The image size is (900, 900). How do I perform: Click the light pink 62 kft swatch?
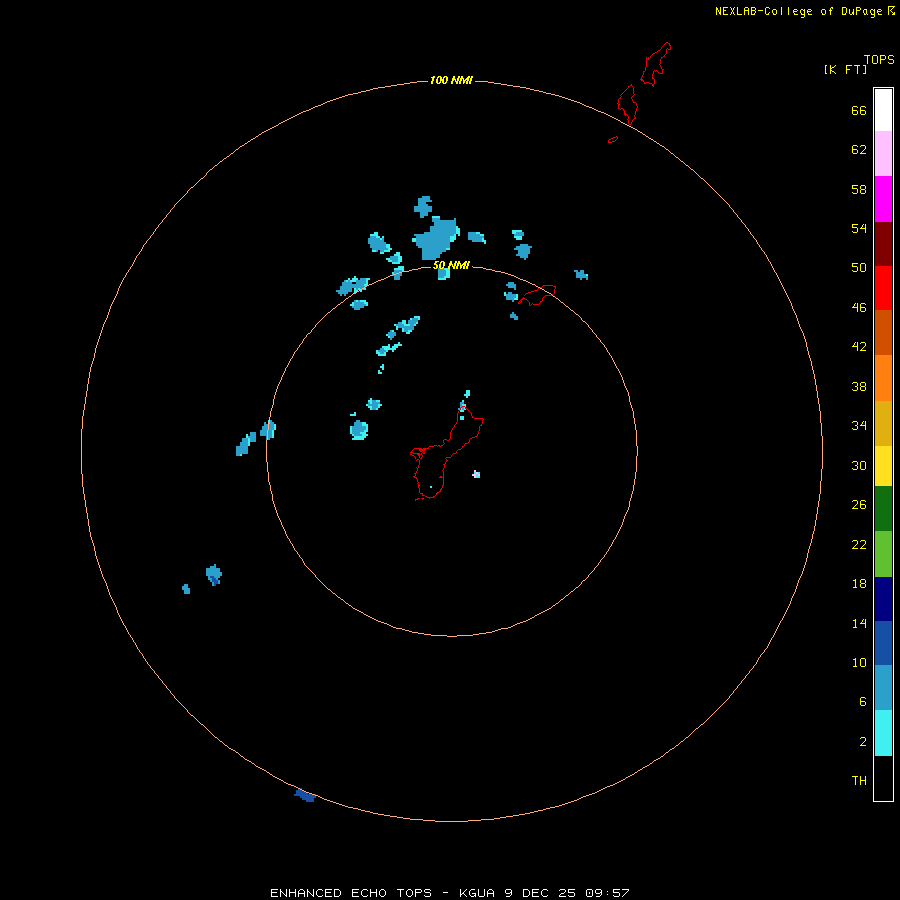point(883,154)
